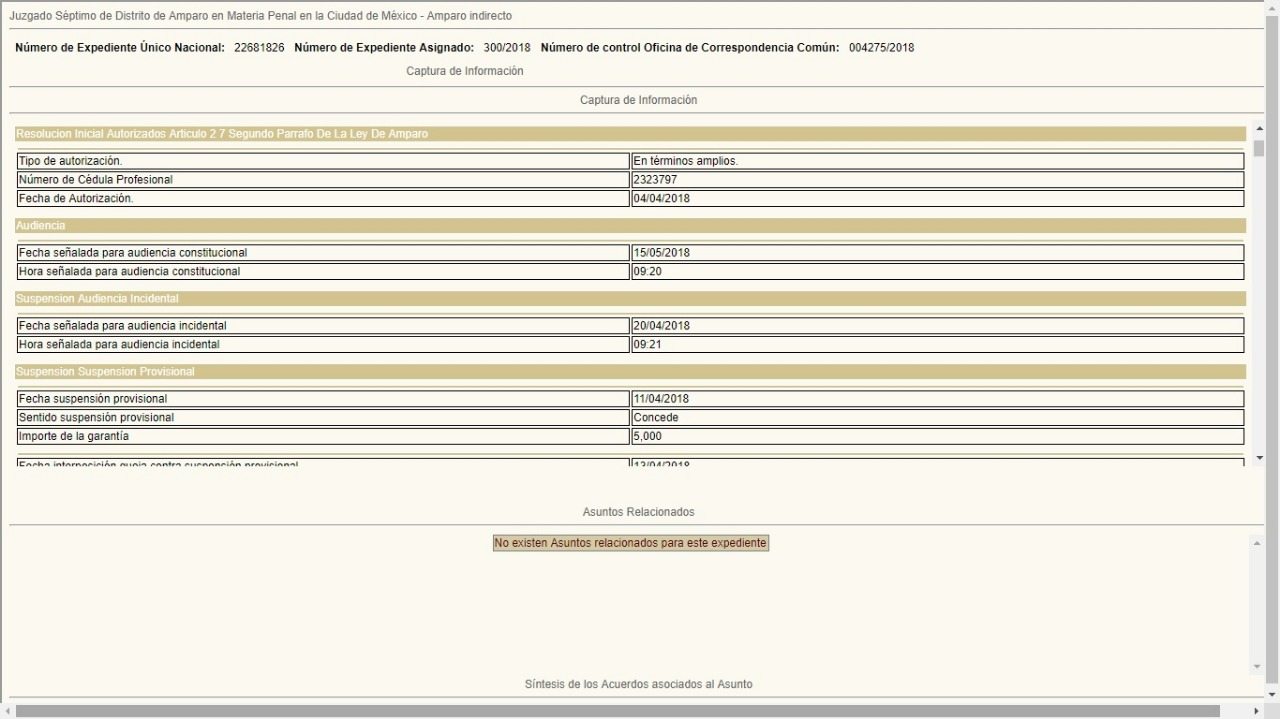Screen dimensions: 1280x719
Task: Click Importe de la garantía value 5,000
Action: 937,437
